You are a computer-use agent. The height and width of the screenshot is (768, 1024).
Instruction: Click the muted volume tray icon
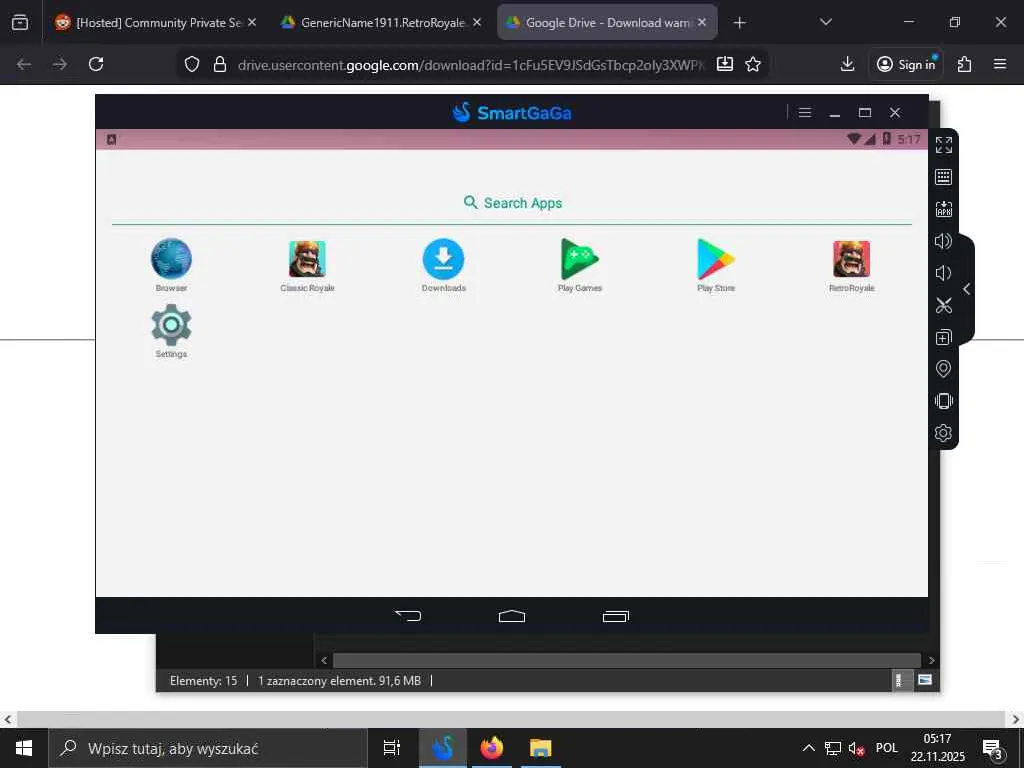pos(856,748)
